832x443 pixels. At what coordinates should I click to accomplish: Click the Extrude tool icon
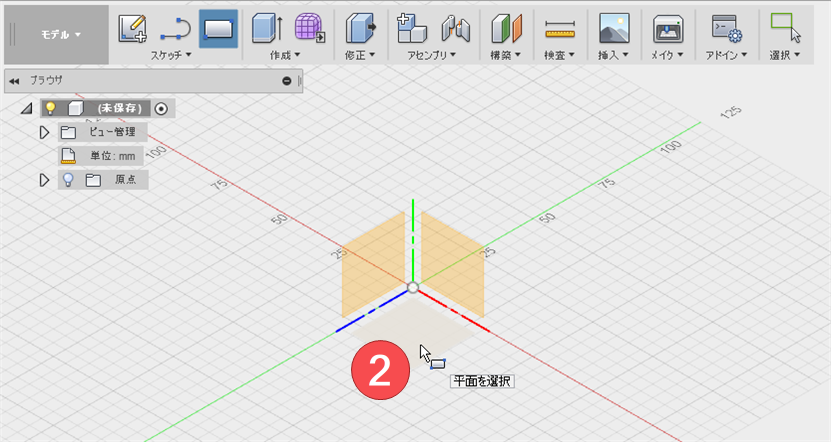click(267, 29)
